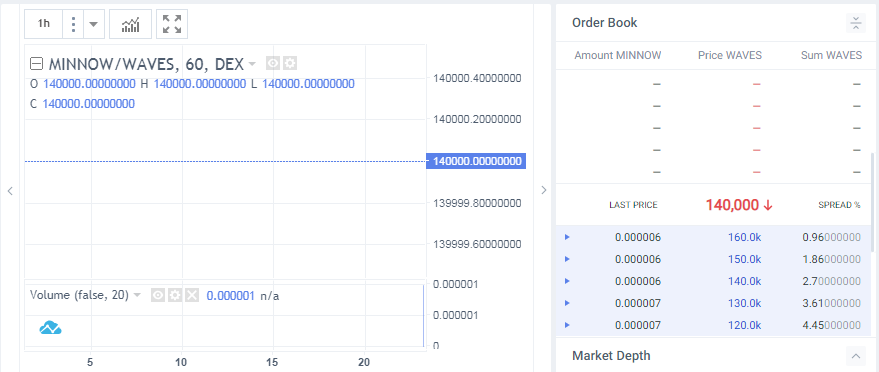Open the MINNOW/WAVES symbol dropdown arrow

click(252, 63)
